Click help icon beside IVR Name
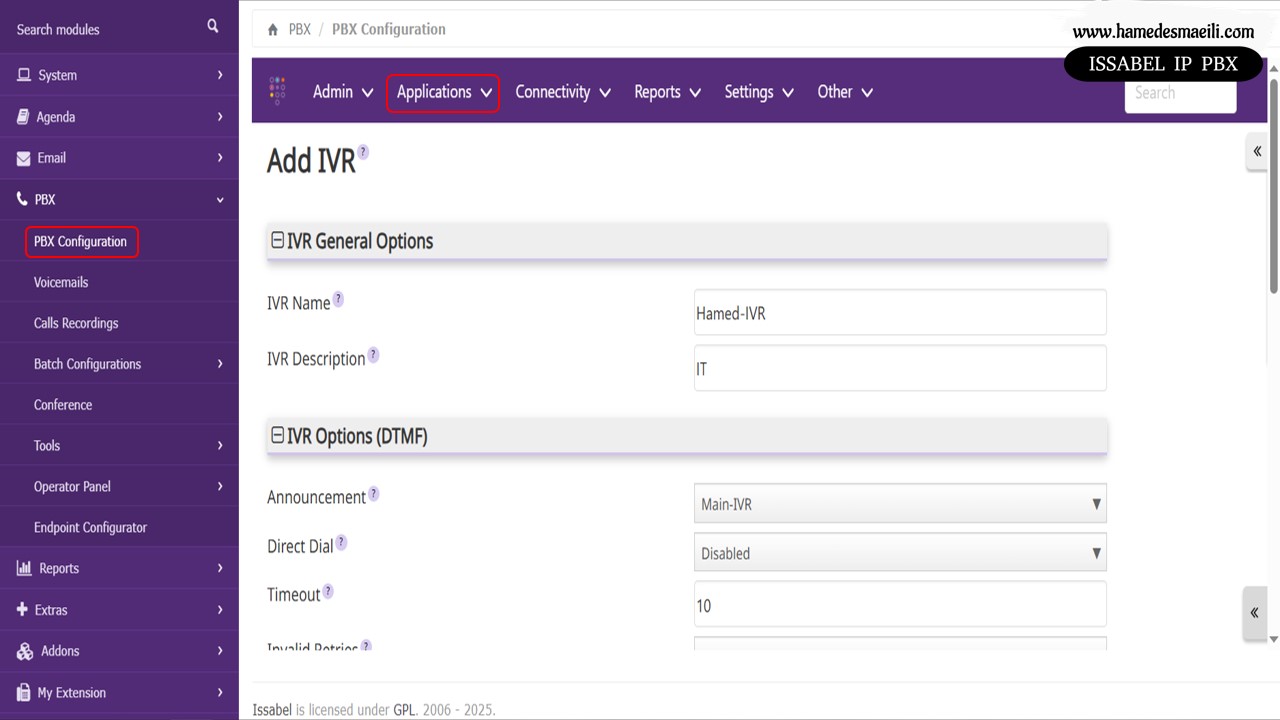The width and height of the screenshot is (1280, 720). pyautogui.click(x=338, y=299)
